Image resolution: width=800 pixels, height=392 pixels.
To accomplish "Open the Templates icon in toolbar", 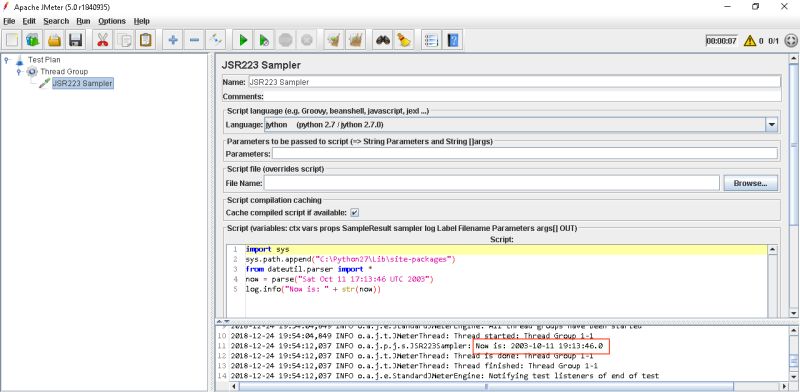I will pos(33,40).
